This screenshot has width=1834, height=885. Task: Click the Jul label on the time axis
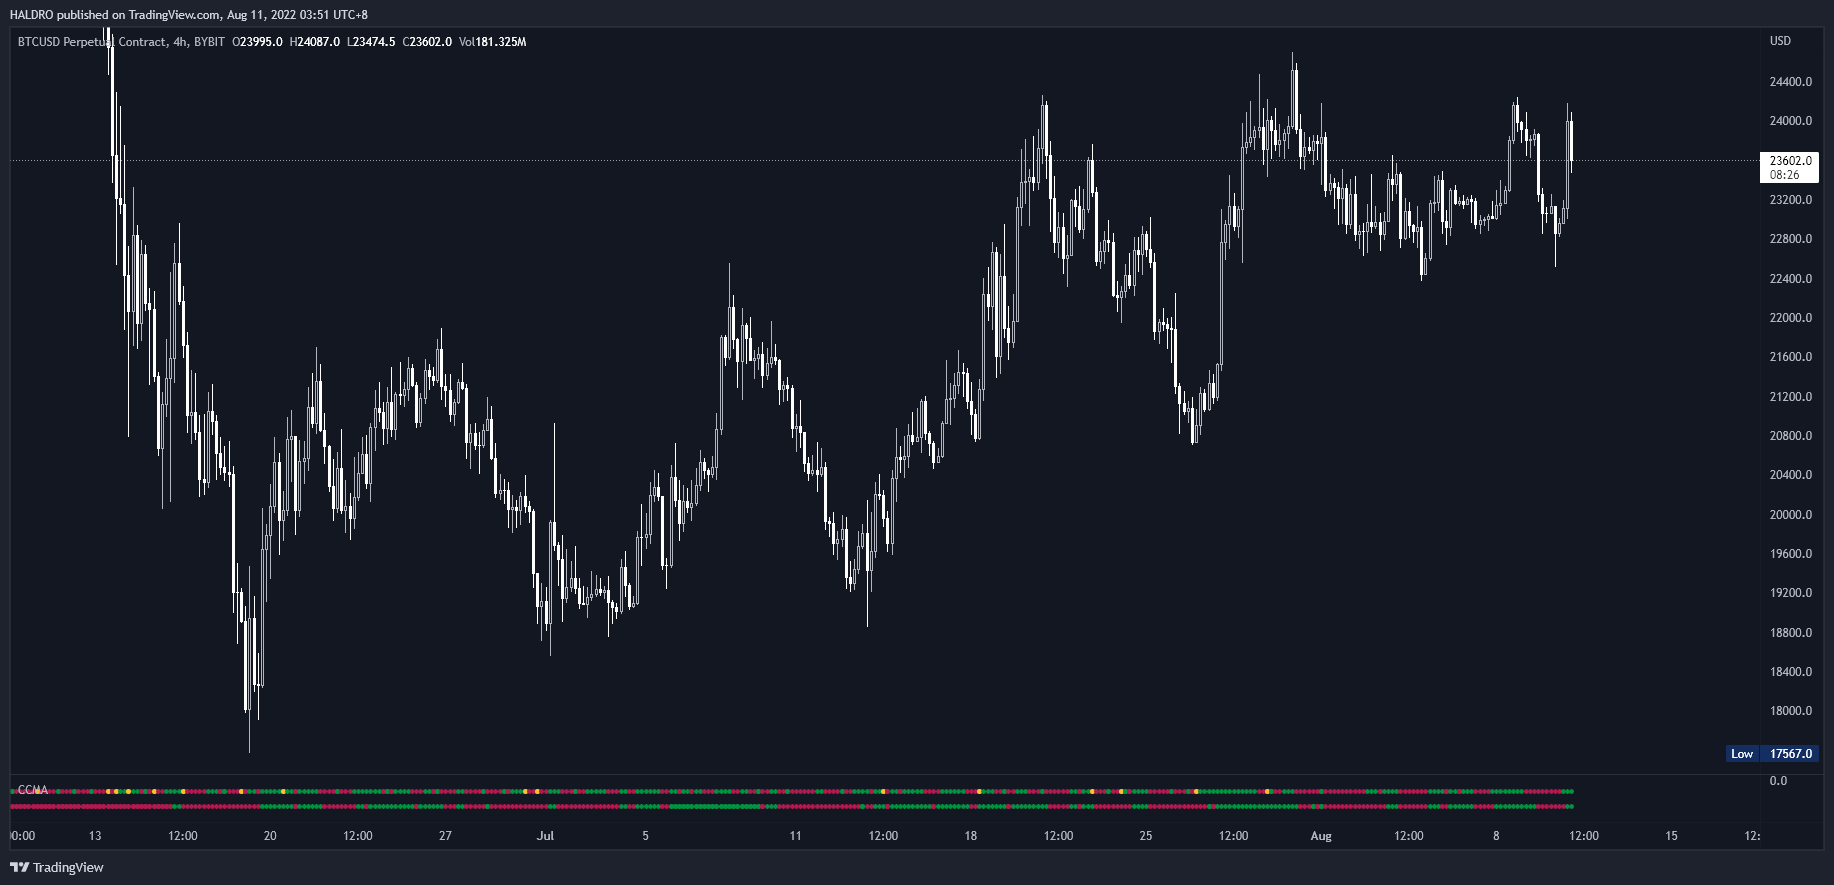point(545,836)
